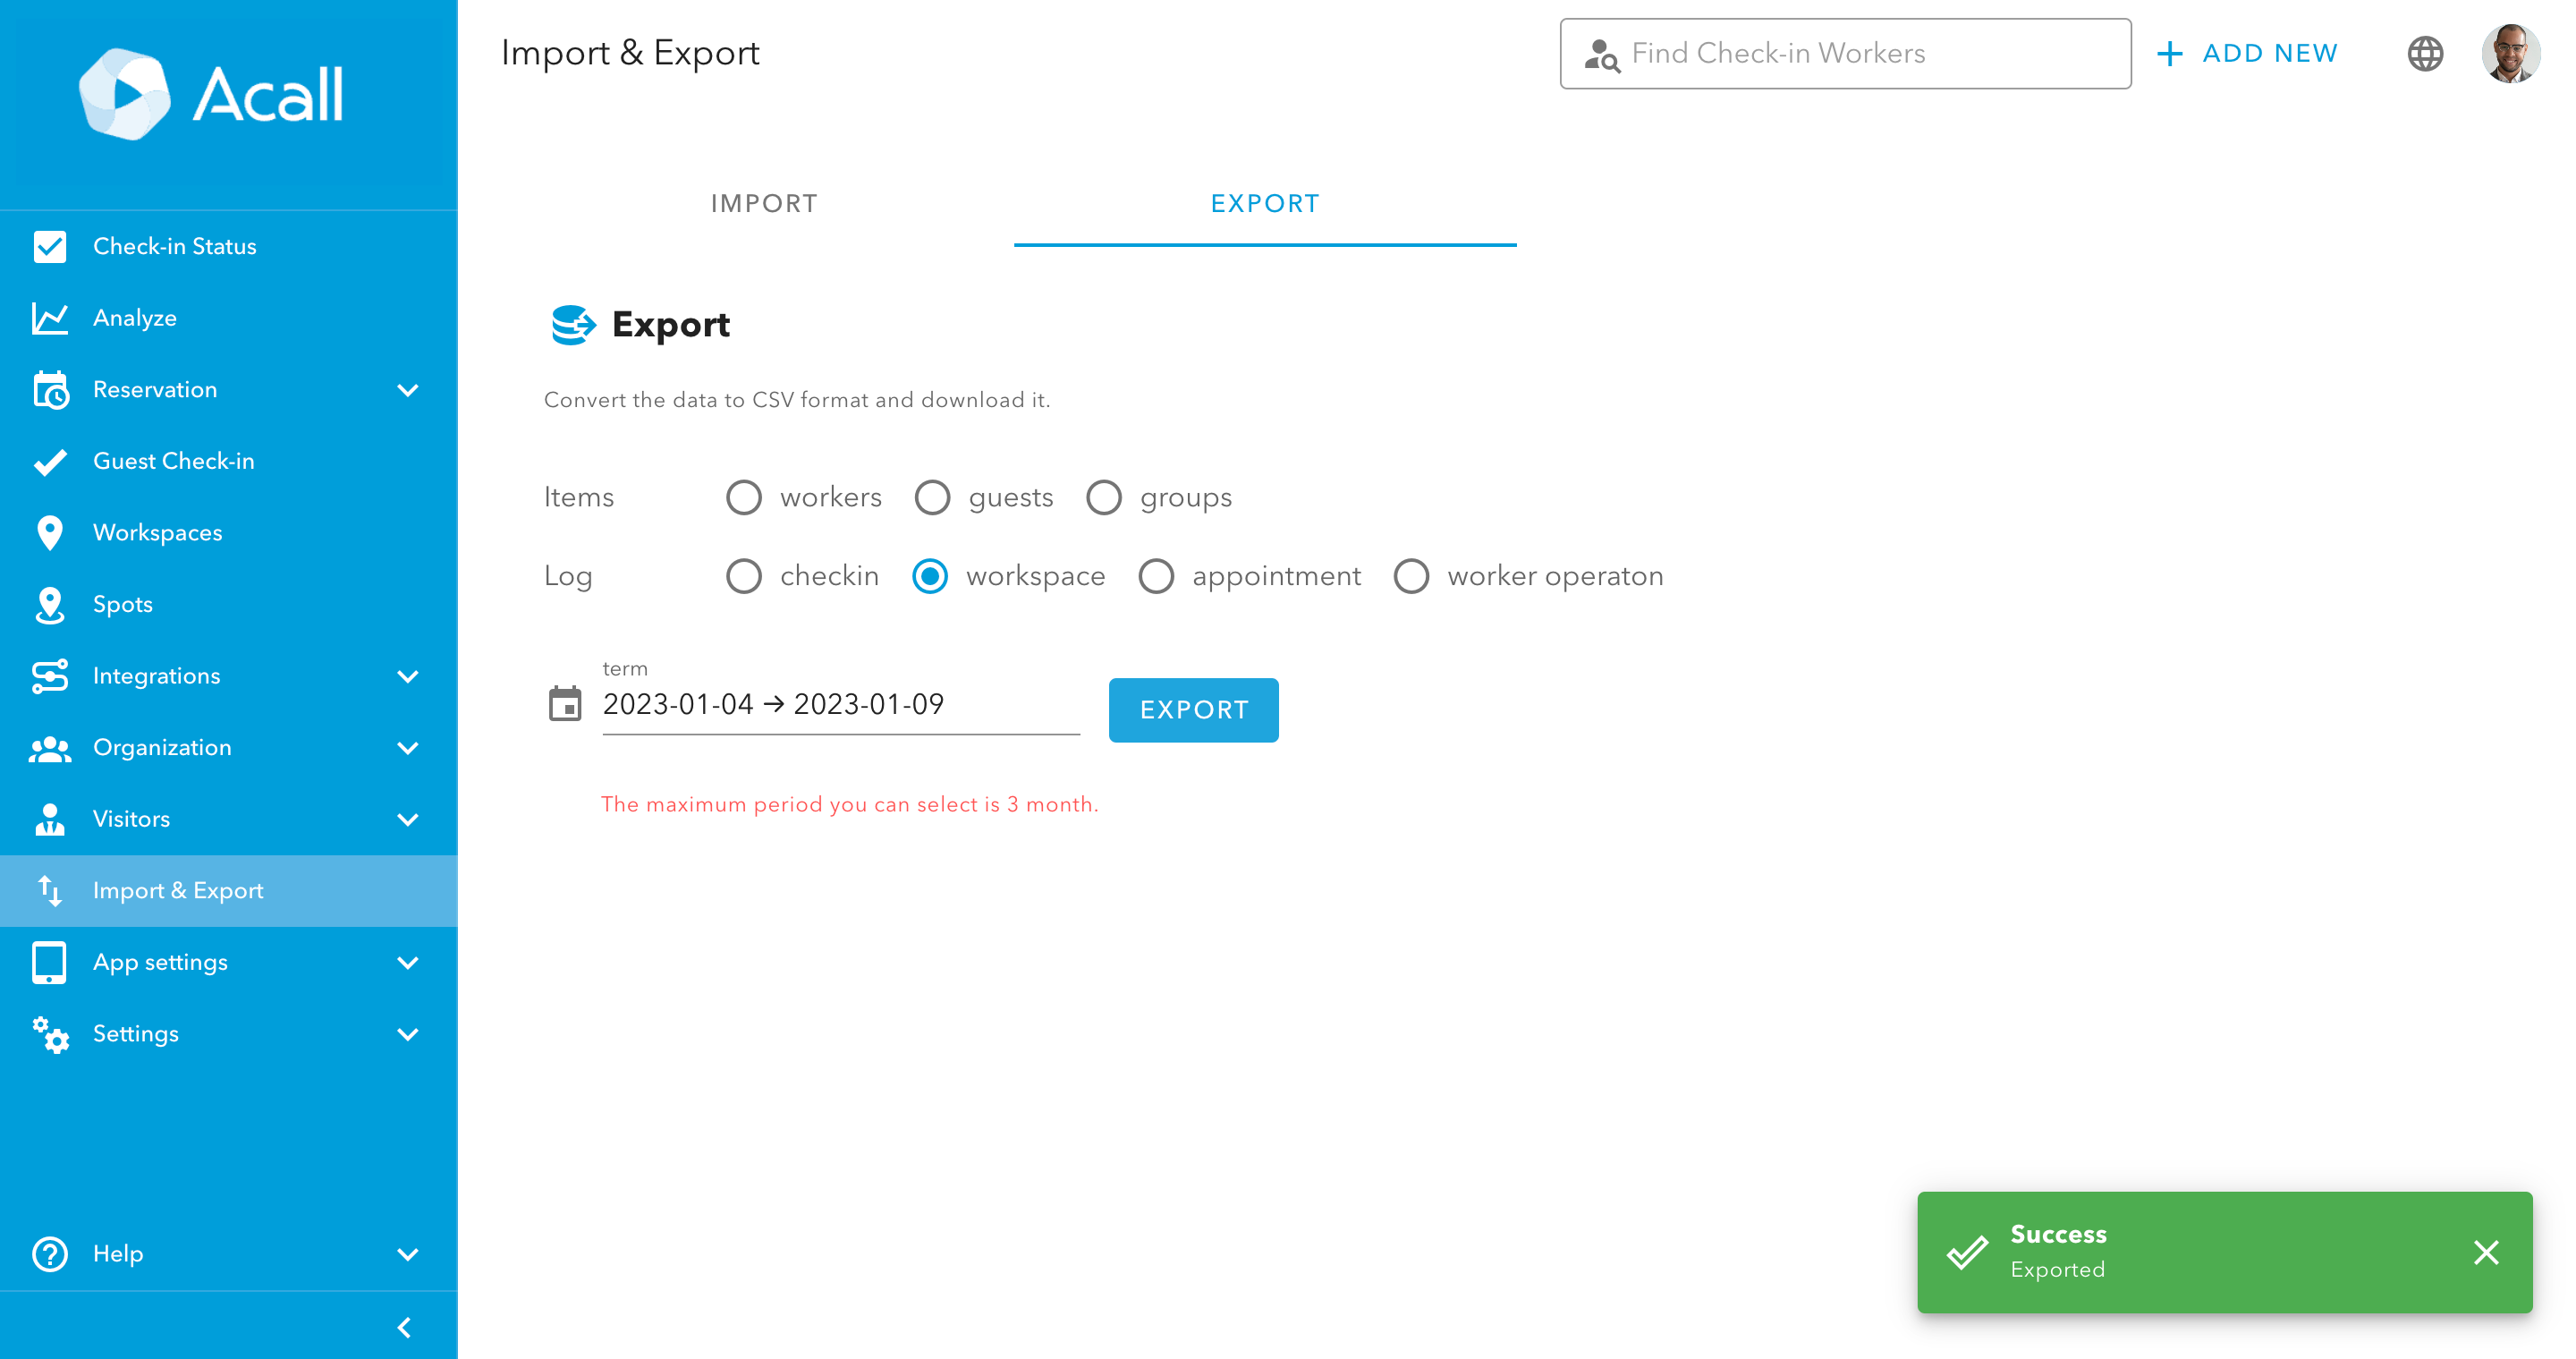The height and width of the screenshot is (1359, 2576).
Task: Expand the Settings menu chevron
Action: pos(407,1035)
